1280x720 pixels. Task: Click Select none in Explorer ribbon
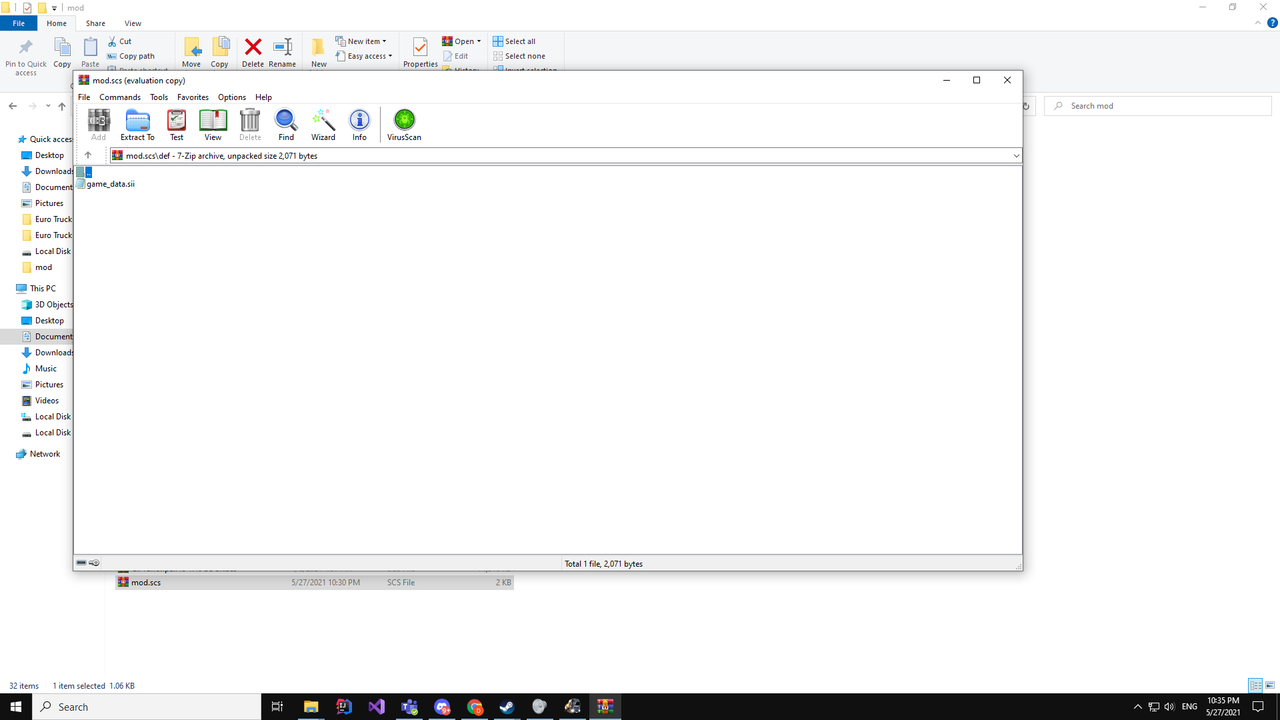[519, 56]
